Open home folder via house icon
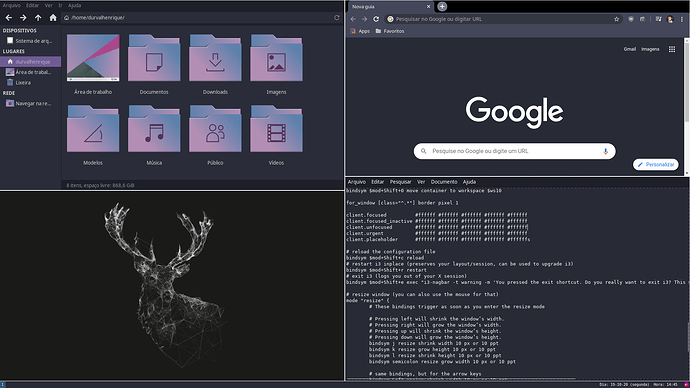 pos(53,18)
